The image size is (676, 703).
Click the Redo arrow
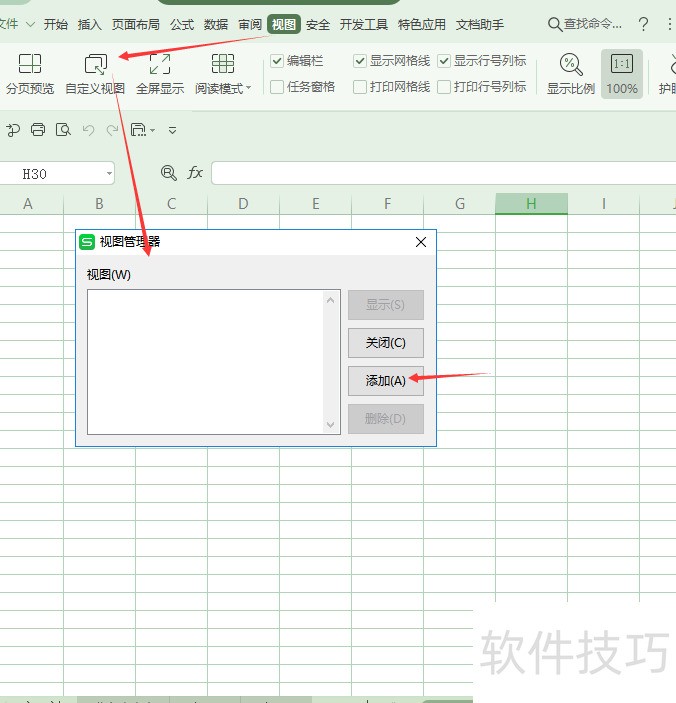click(112, 130)
